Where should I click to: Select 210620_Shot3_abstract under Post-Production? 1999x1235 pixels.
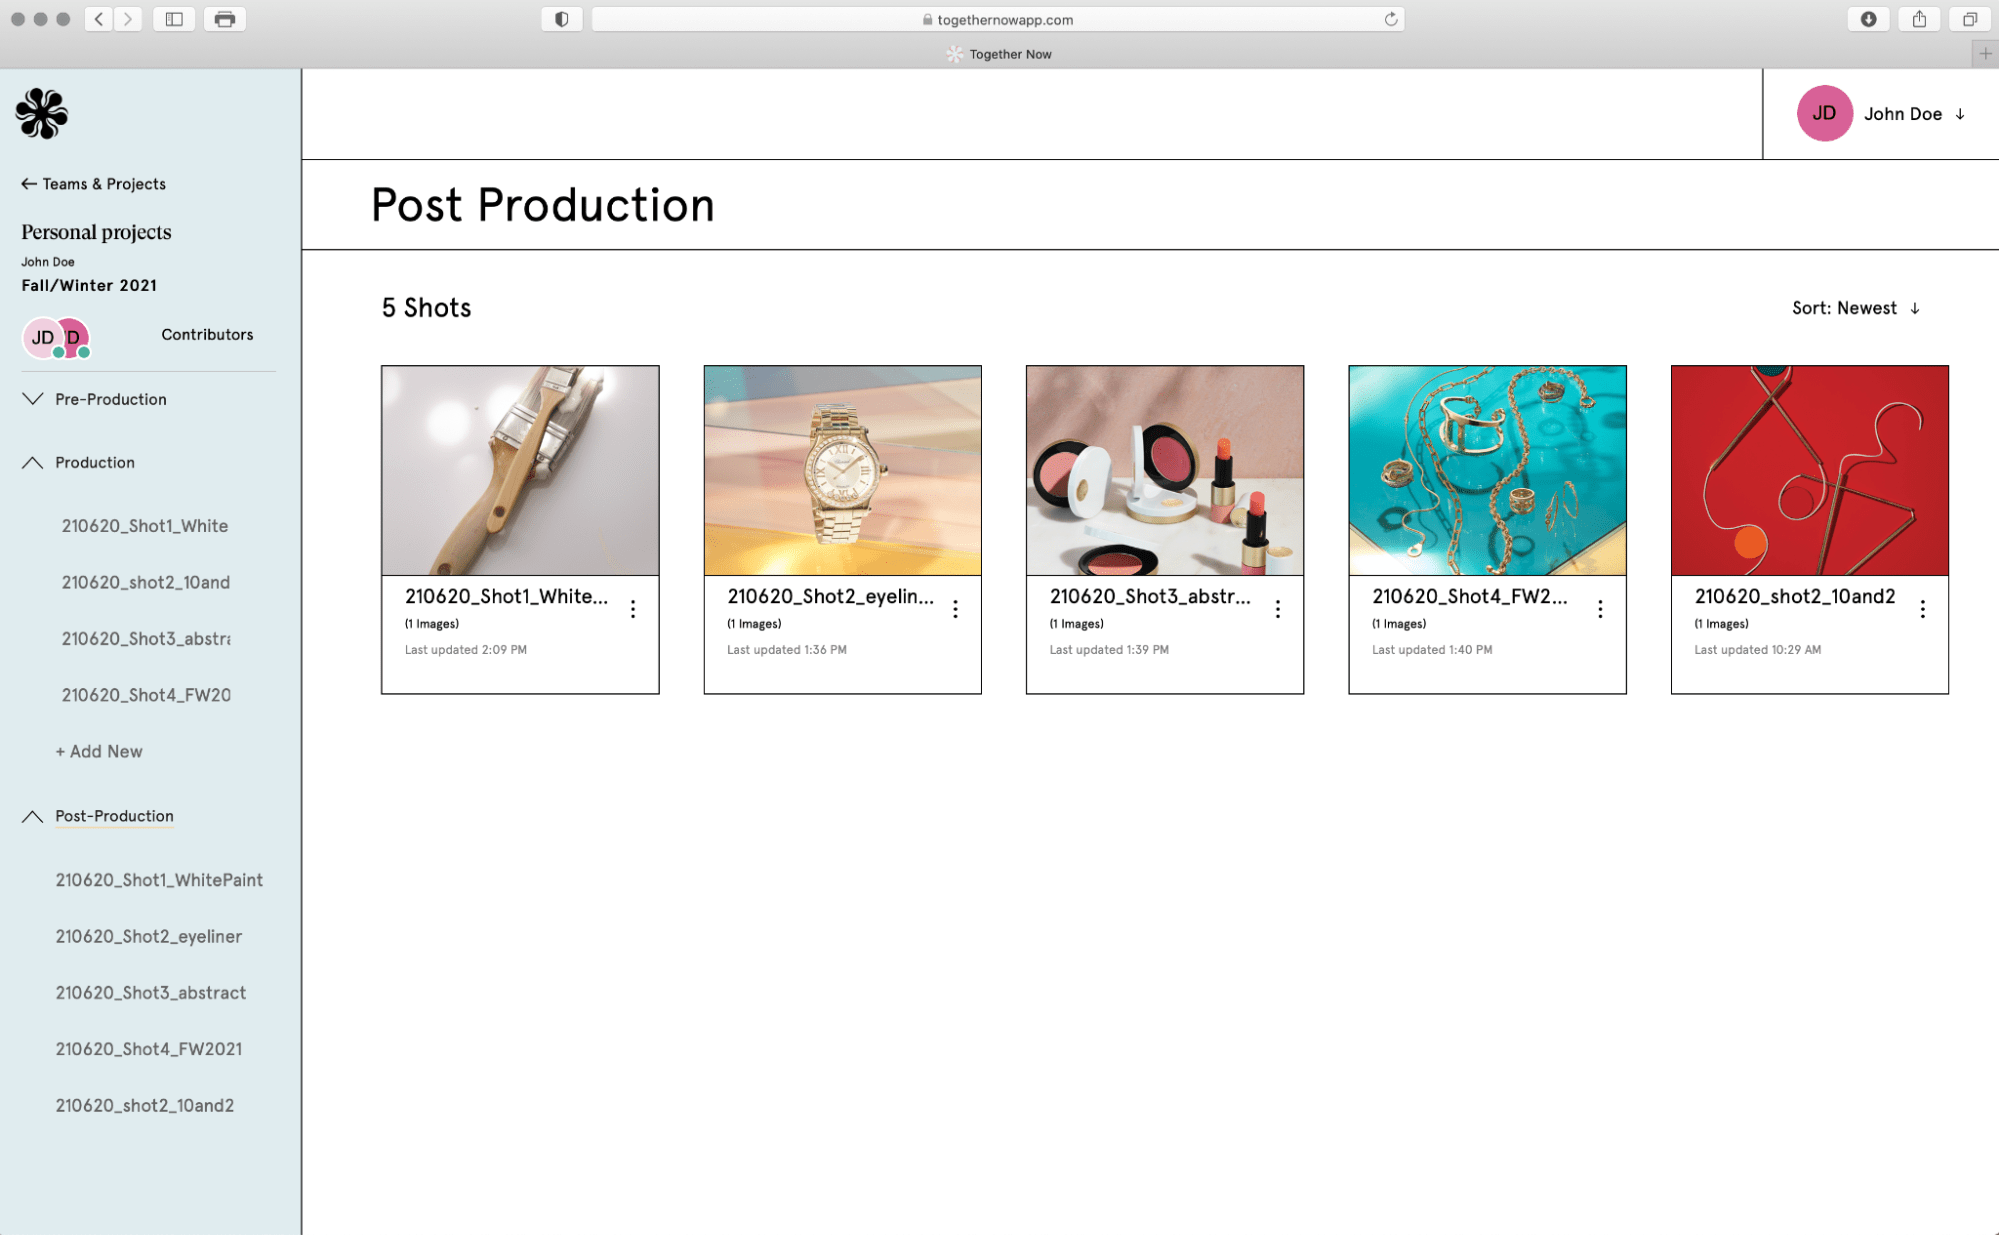150,992
